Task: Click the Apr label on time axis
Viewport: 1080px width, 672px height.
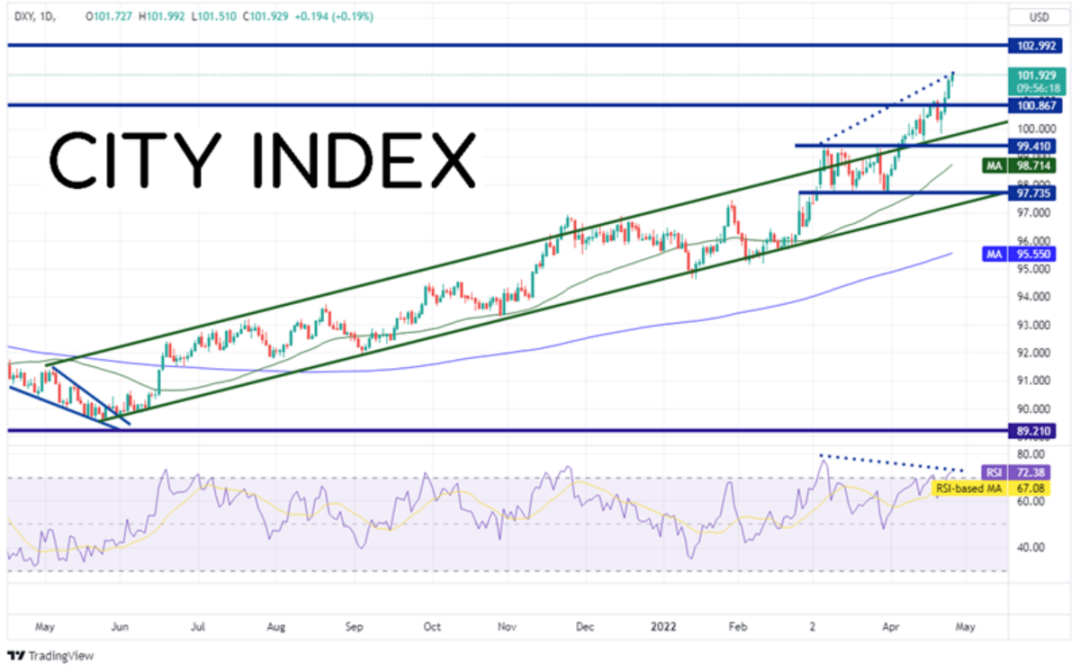Action: (891, 627)
